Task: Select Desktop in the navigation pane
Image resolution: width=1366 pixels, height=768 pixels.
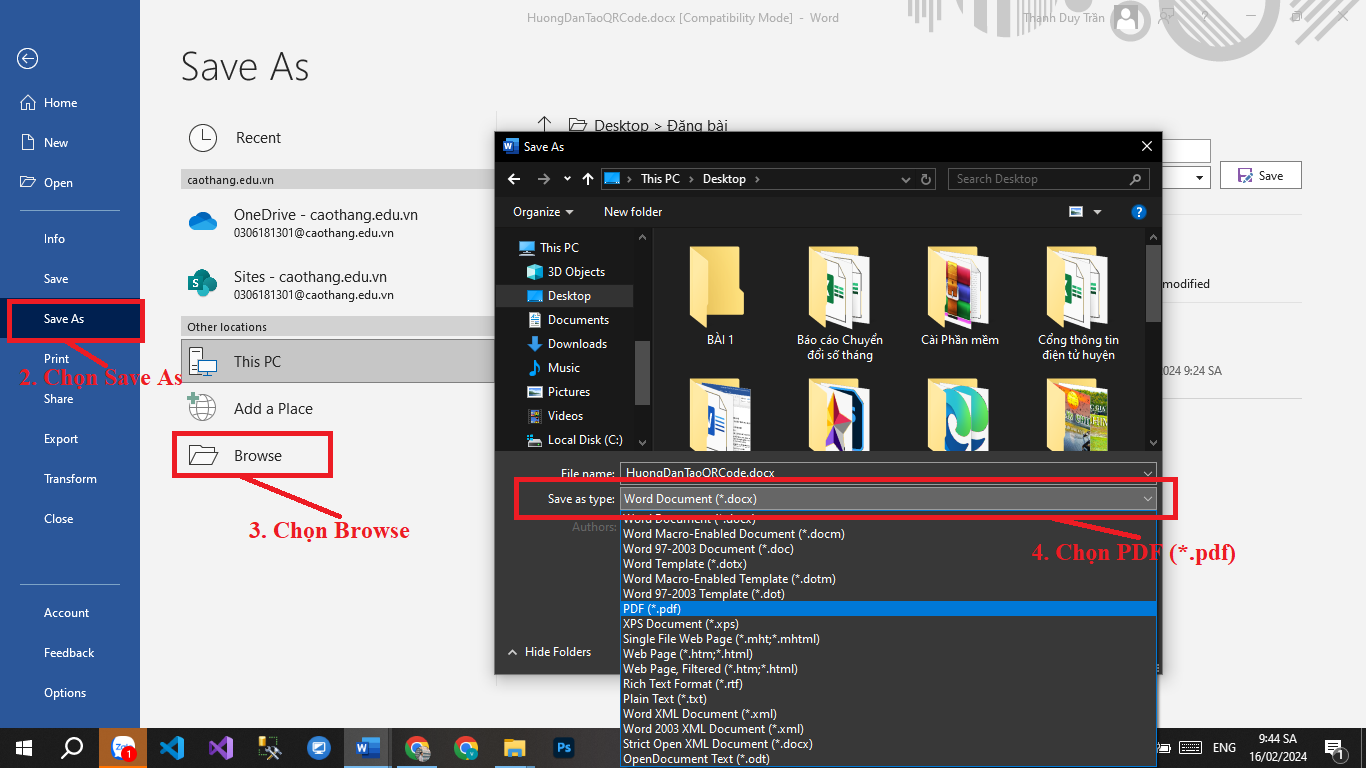Action: coord(565,296)
